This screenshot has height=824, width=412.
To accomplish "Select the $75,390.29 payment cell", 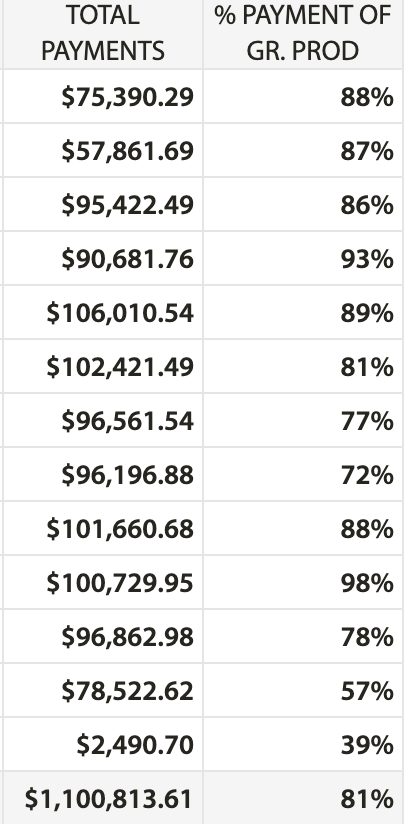I will pos(103,96).
